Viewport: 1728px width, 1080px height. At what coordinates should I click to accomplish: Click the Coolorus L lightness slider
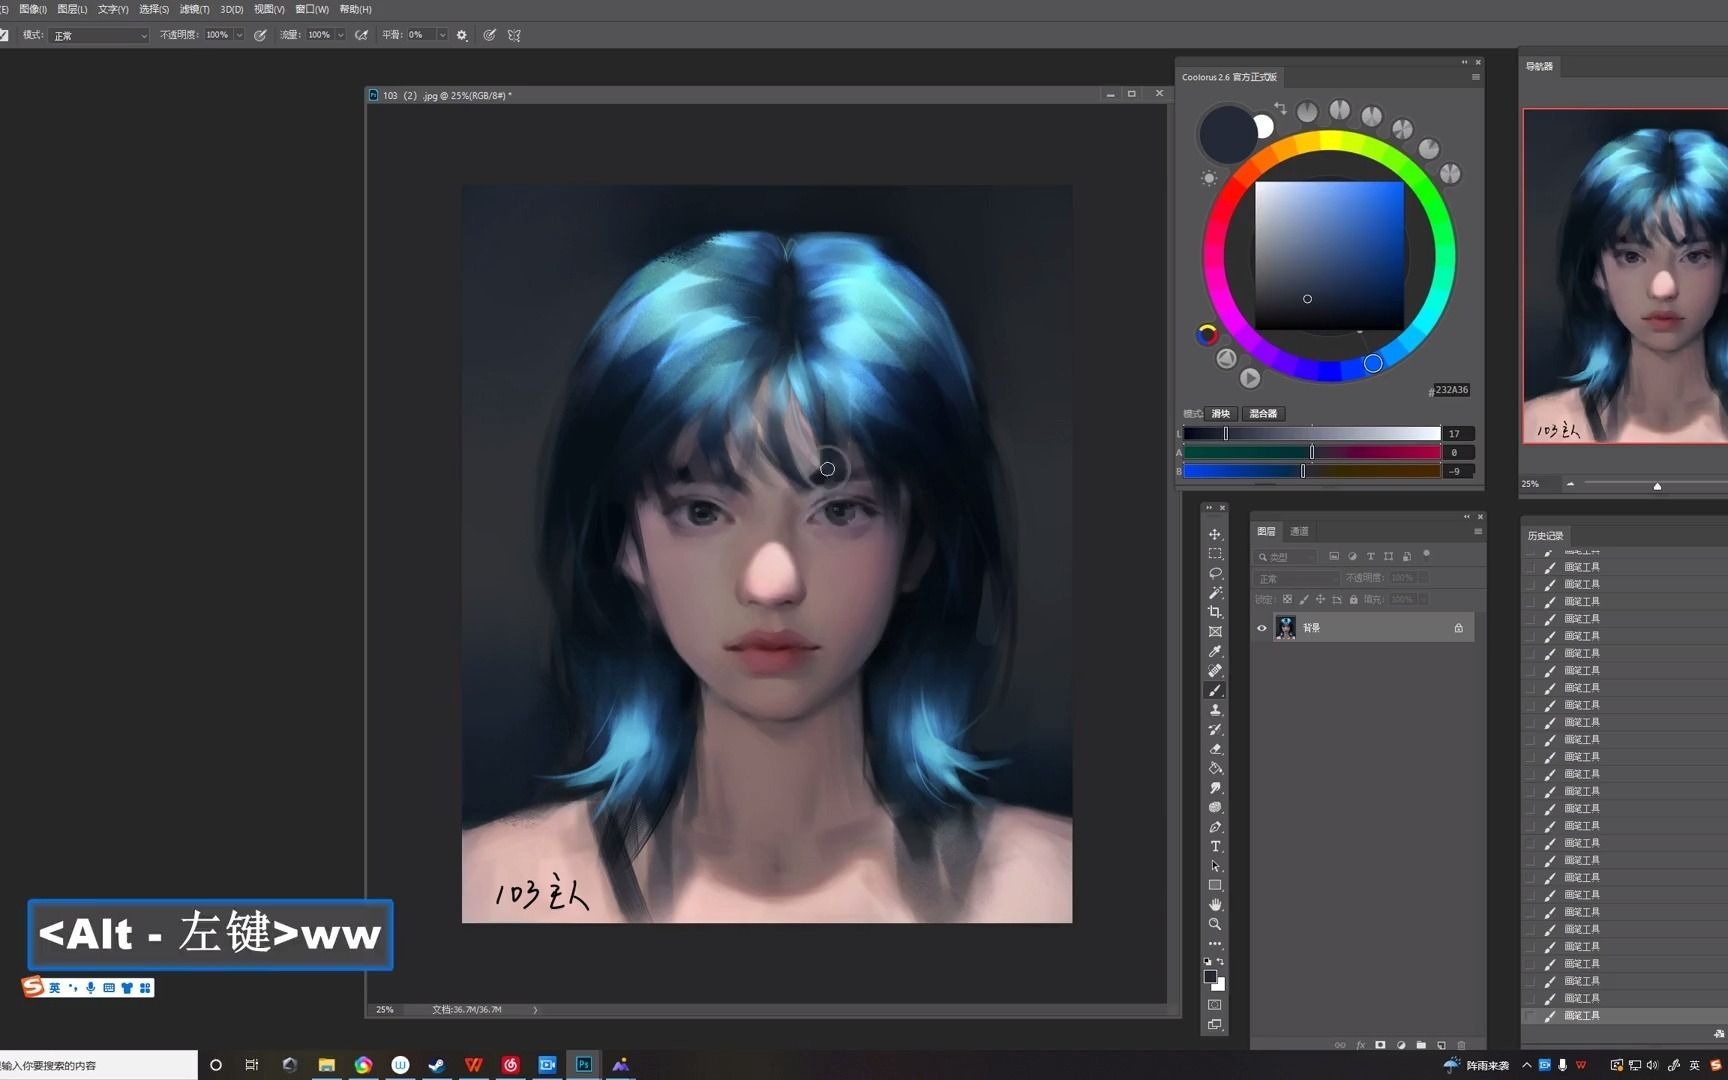coord(1312,433)
